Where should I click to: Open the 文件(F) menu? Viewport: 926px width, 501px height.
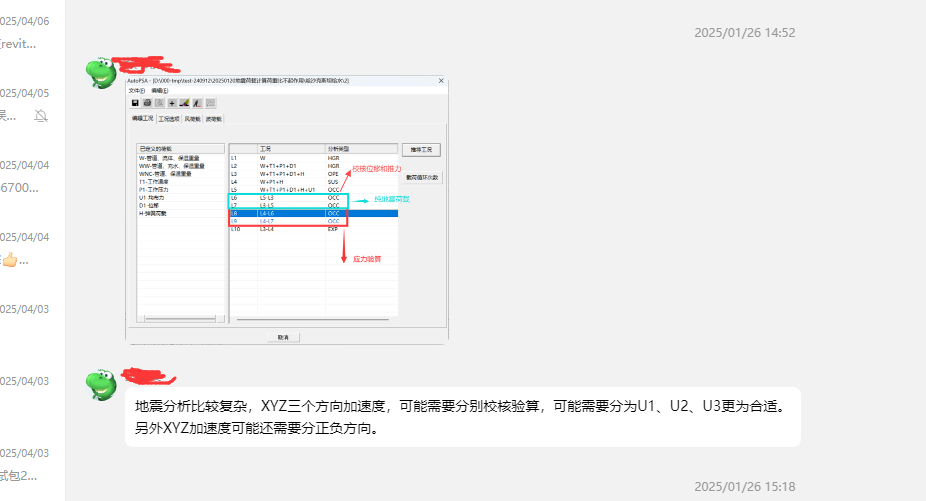[137, 90]
